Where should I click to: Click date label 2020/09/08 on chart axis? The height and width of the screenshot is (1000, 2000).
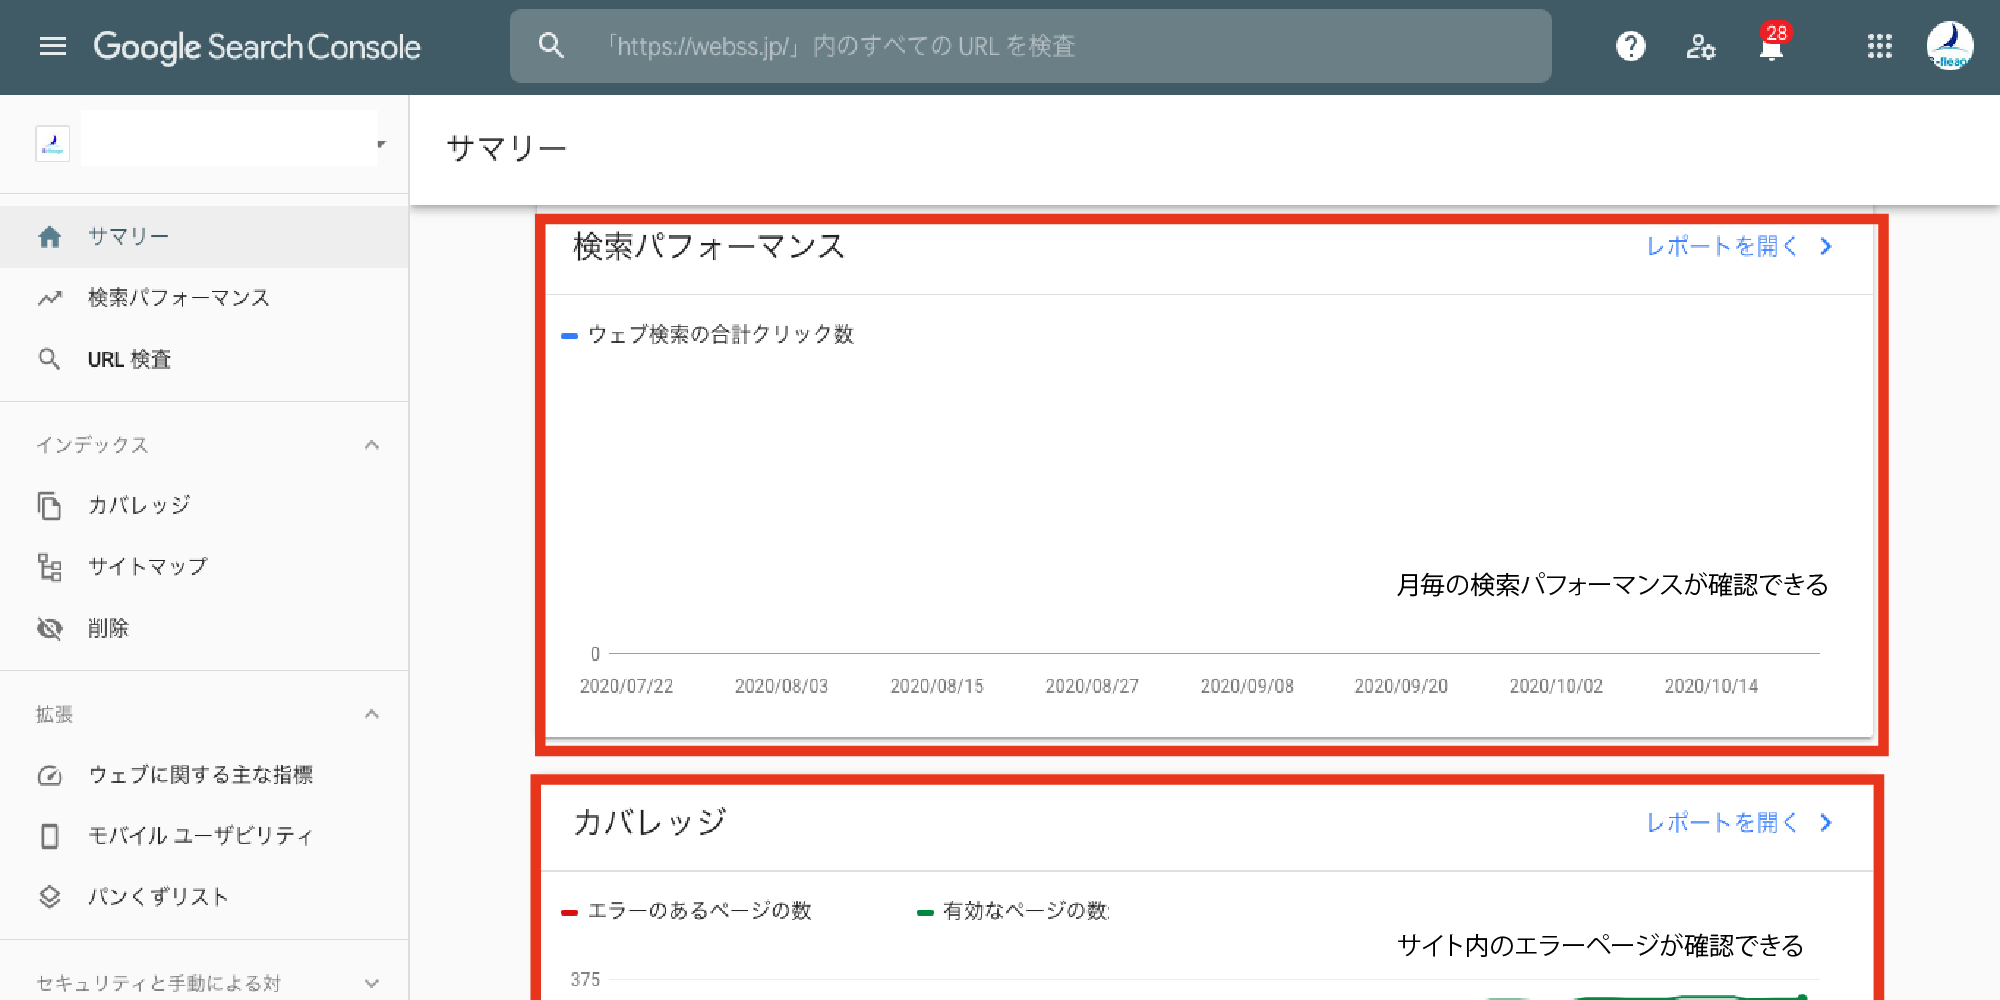pyautogui.click(x=1247, y=686)
